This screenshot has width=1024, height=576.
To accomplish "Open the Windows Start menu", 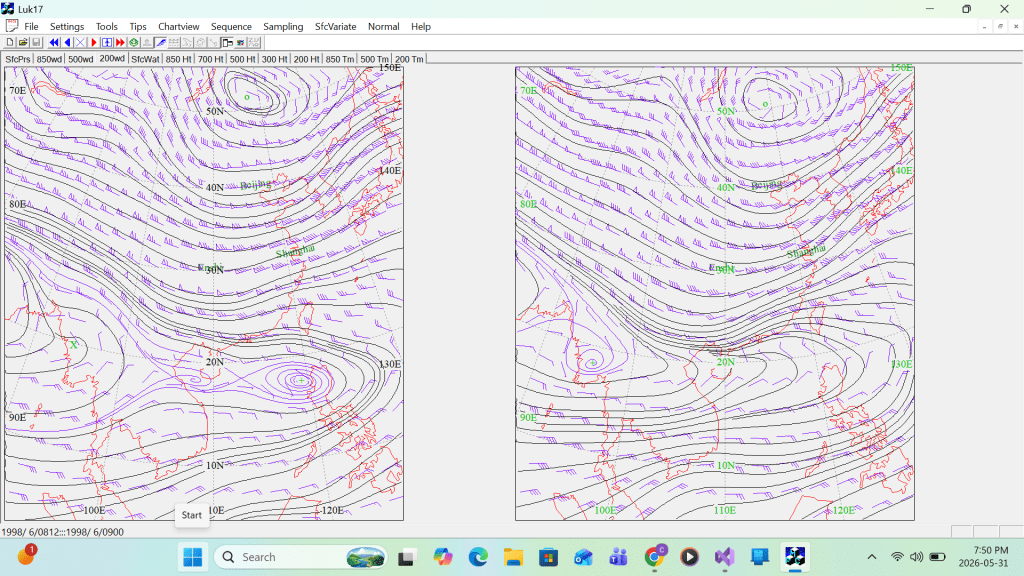I will 192,557.
